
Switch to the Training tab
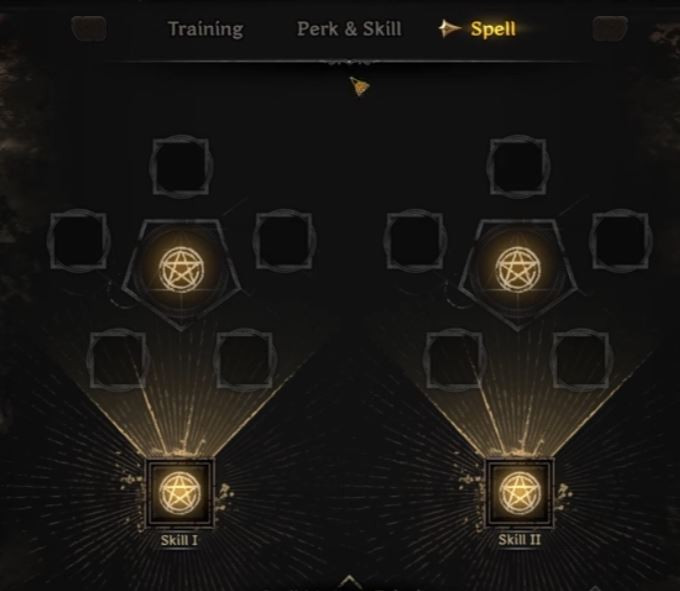click(x=206, y=29)
